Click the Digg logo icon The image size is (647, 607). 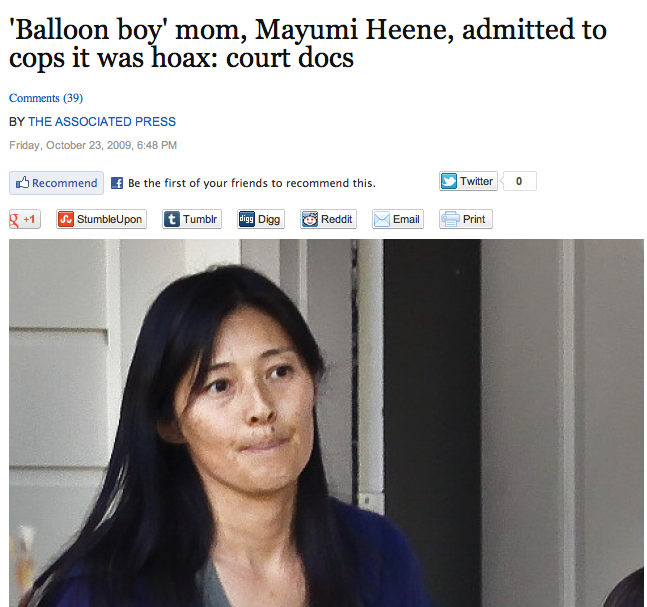[x=247, y=219]
